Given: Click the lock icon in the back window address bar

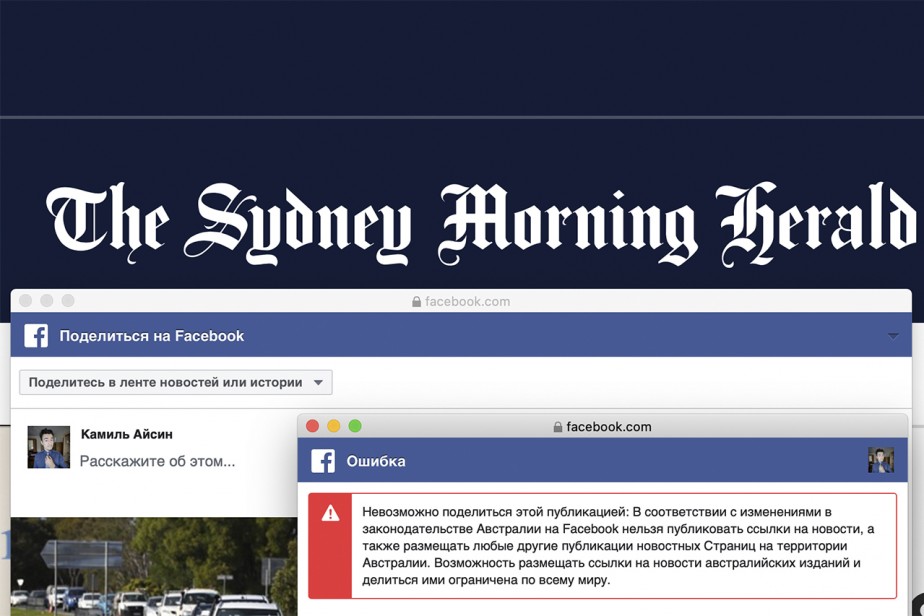Looking at the screenshot, I should [416, 301].
